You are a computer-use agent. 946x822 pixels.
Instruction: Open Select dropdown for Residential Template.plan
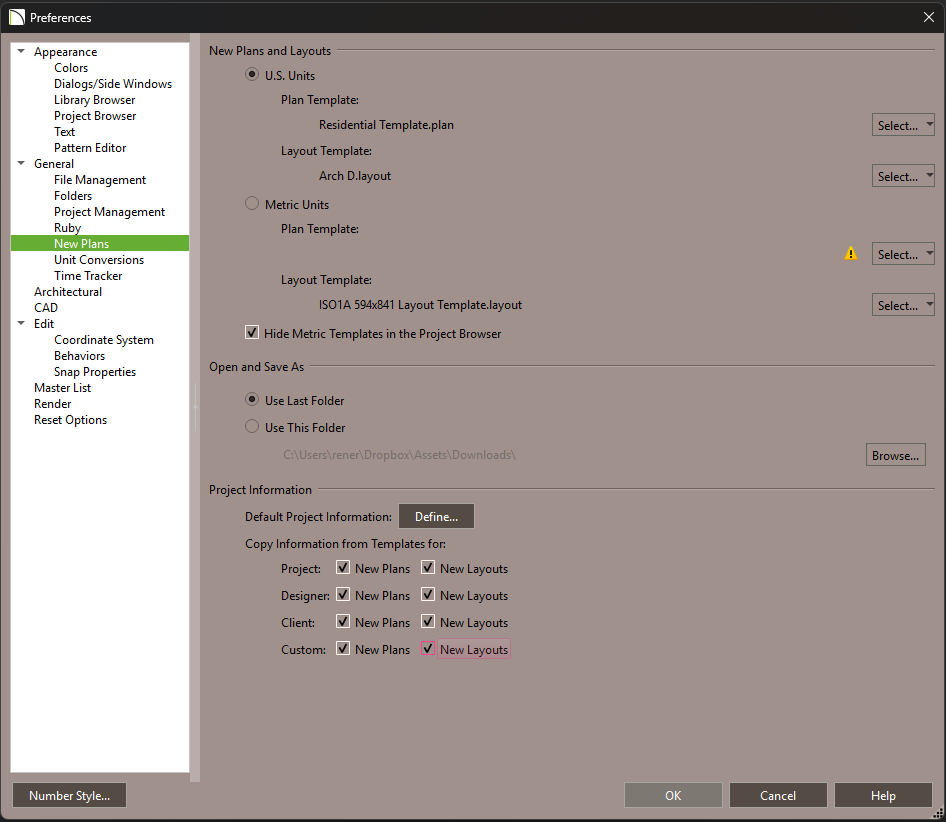(x=903, y=125)
